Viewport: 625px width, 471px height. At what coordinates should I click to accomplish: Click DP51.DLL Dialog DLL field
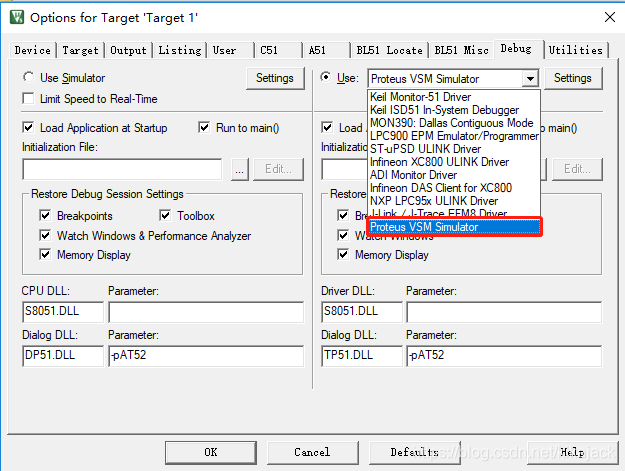tap(63, 356)
